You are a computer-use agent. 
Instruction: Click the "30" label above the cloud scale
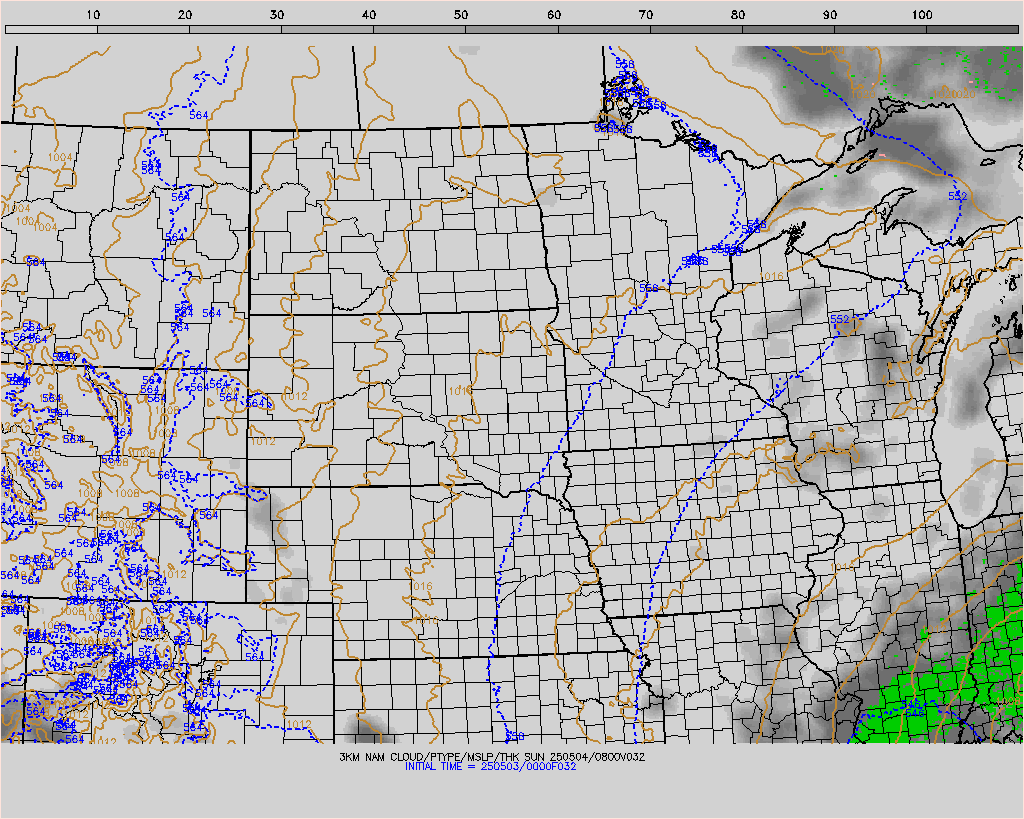tap(277, 14)
